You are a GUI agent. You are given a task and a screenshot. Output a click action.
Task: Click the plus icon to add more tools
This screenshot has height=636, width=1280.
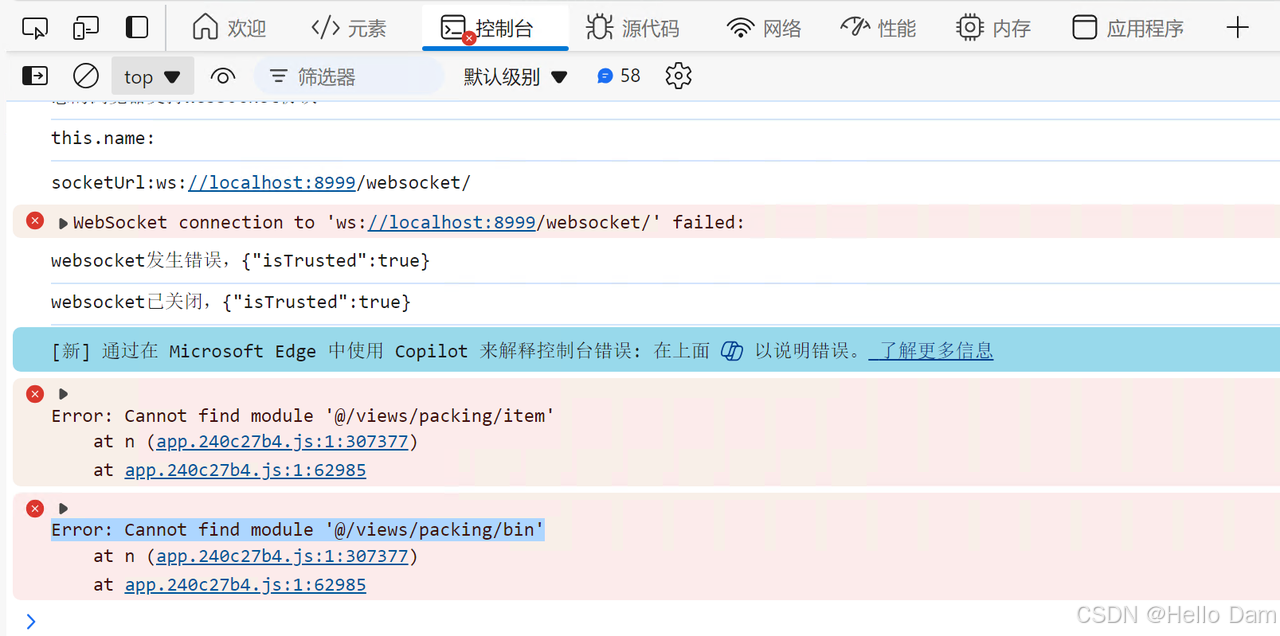1238,28
